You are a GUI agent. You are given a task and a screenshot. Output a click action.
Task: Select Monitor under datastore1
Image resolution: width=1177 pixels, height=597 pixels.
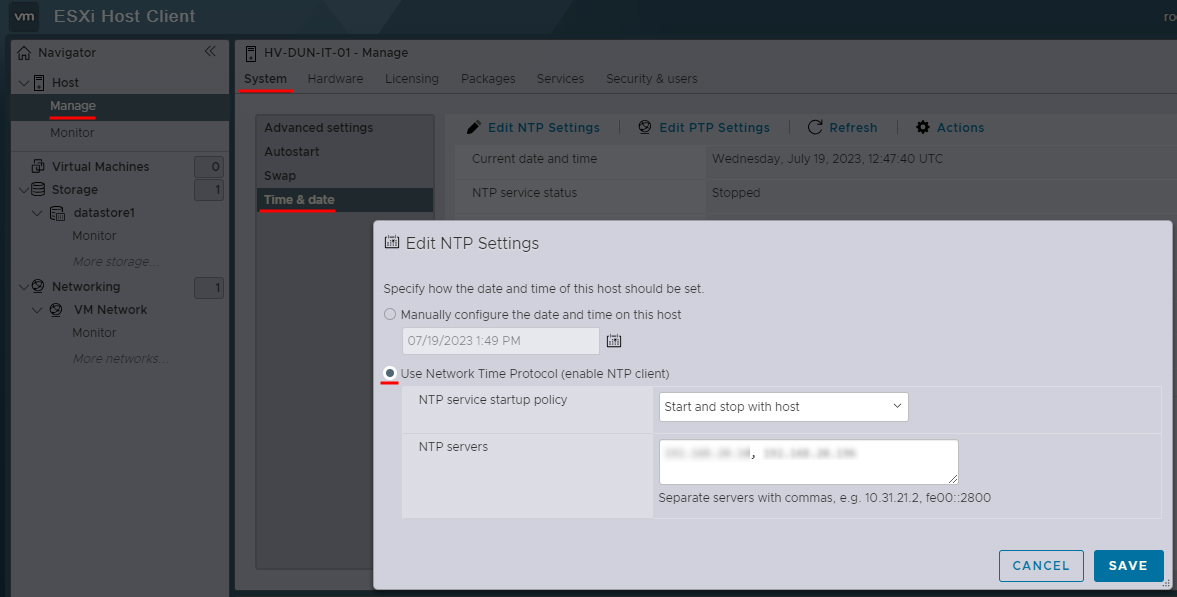click(x=94, y=236)
